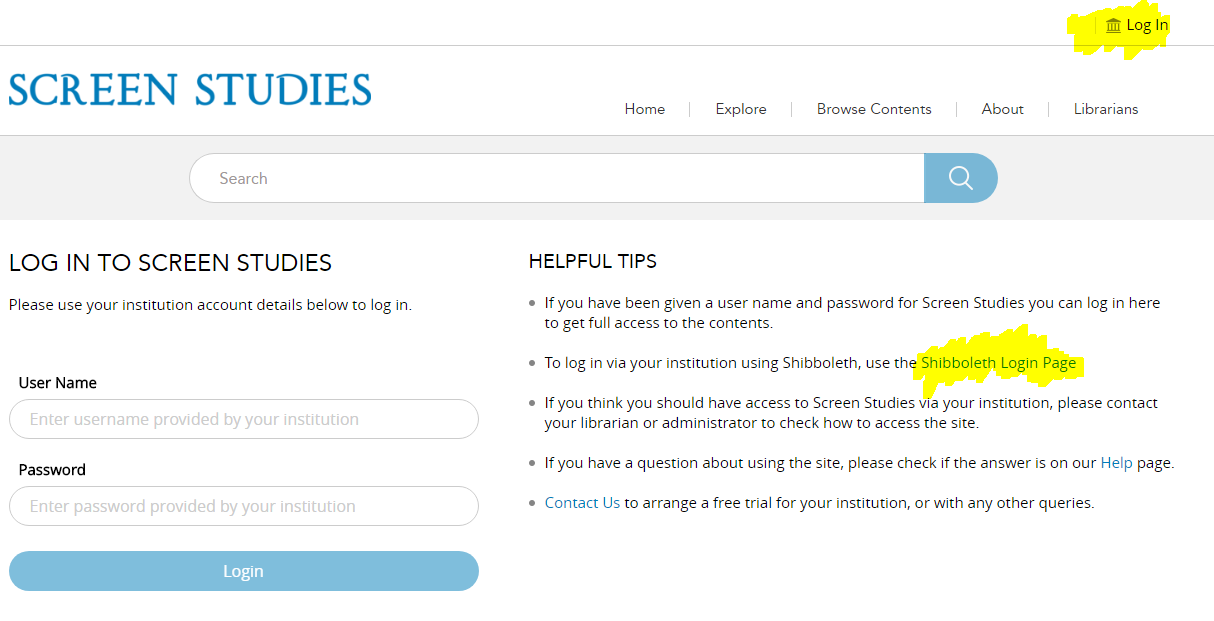Open the Shibboleth Login Page link
This screenshot has width=1214, height=621.
[998, 363]
